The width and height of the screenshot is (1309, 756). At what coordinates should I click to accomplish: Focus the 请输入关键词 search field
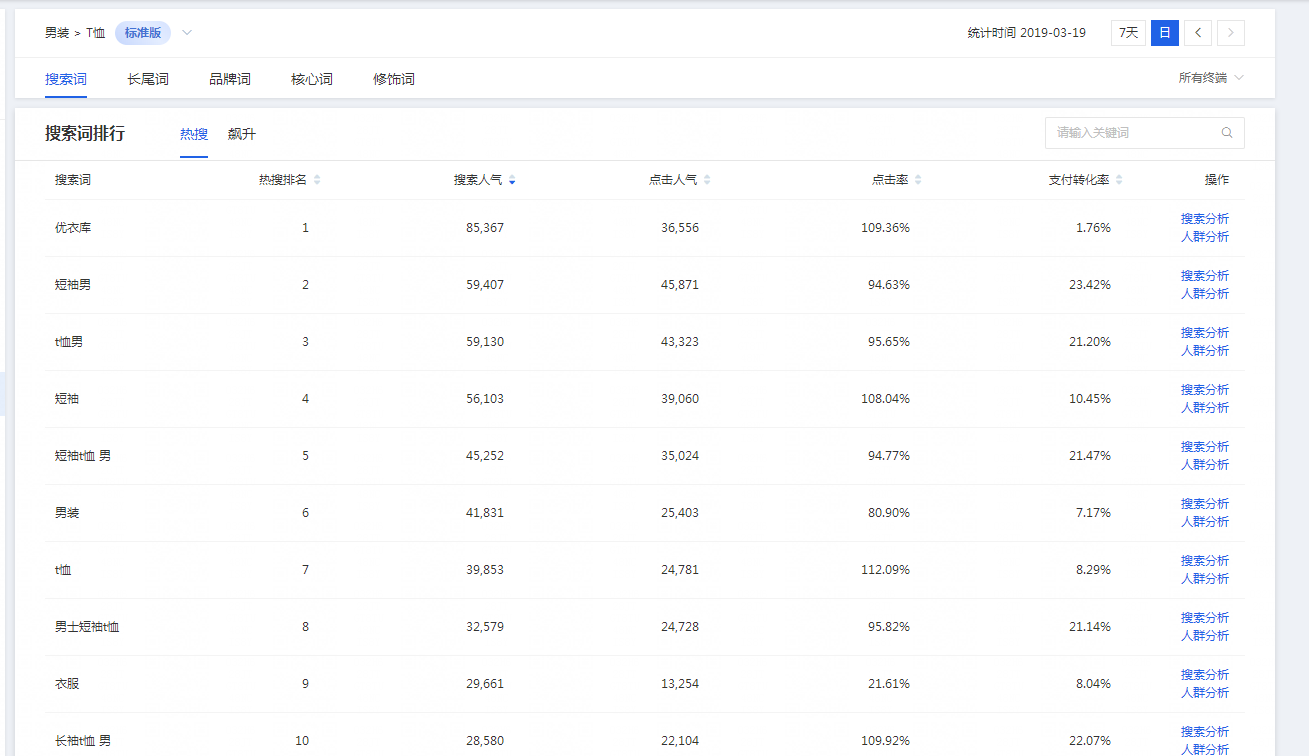pos(1145,133)
